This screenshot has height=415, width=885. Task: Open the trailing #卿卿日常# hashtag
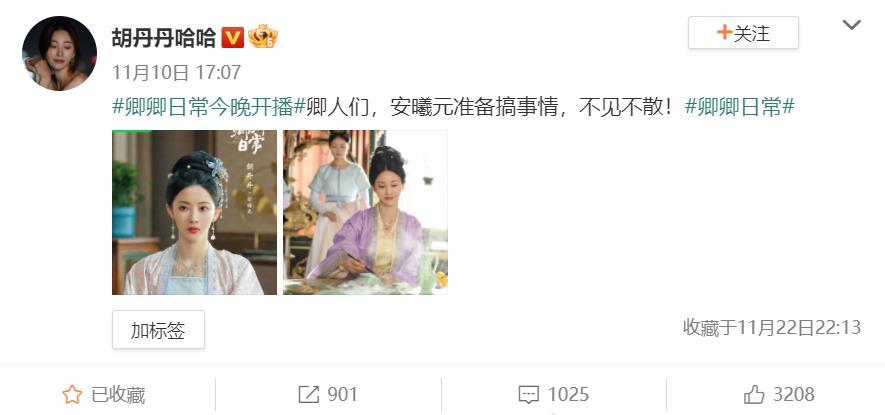739,107
